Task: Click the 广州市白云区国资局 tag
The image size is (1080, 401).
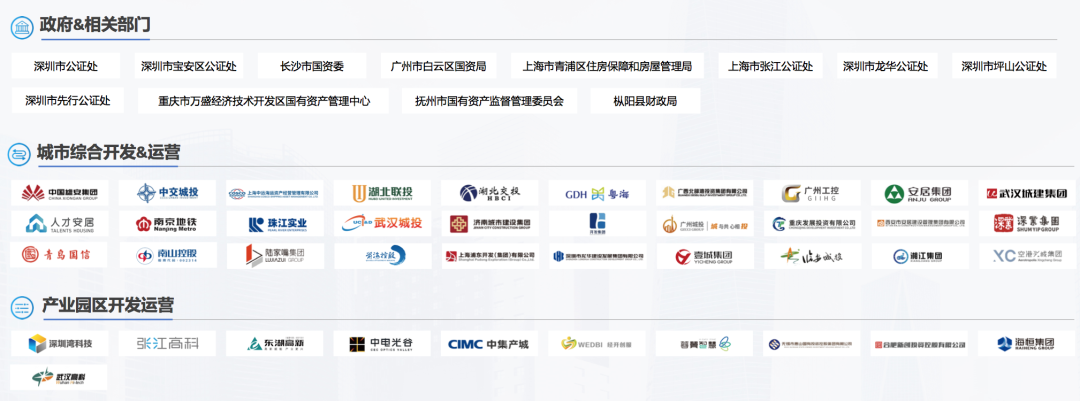Action: (x=439, y=66)
